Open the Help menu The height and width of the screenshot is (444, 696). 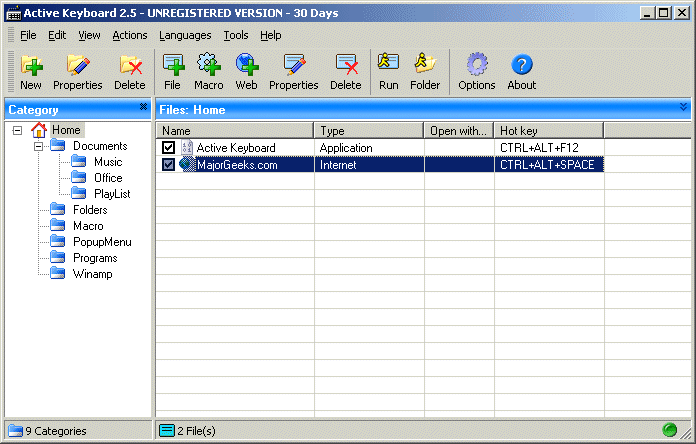click(x=271, y=35)
